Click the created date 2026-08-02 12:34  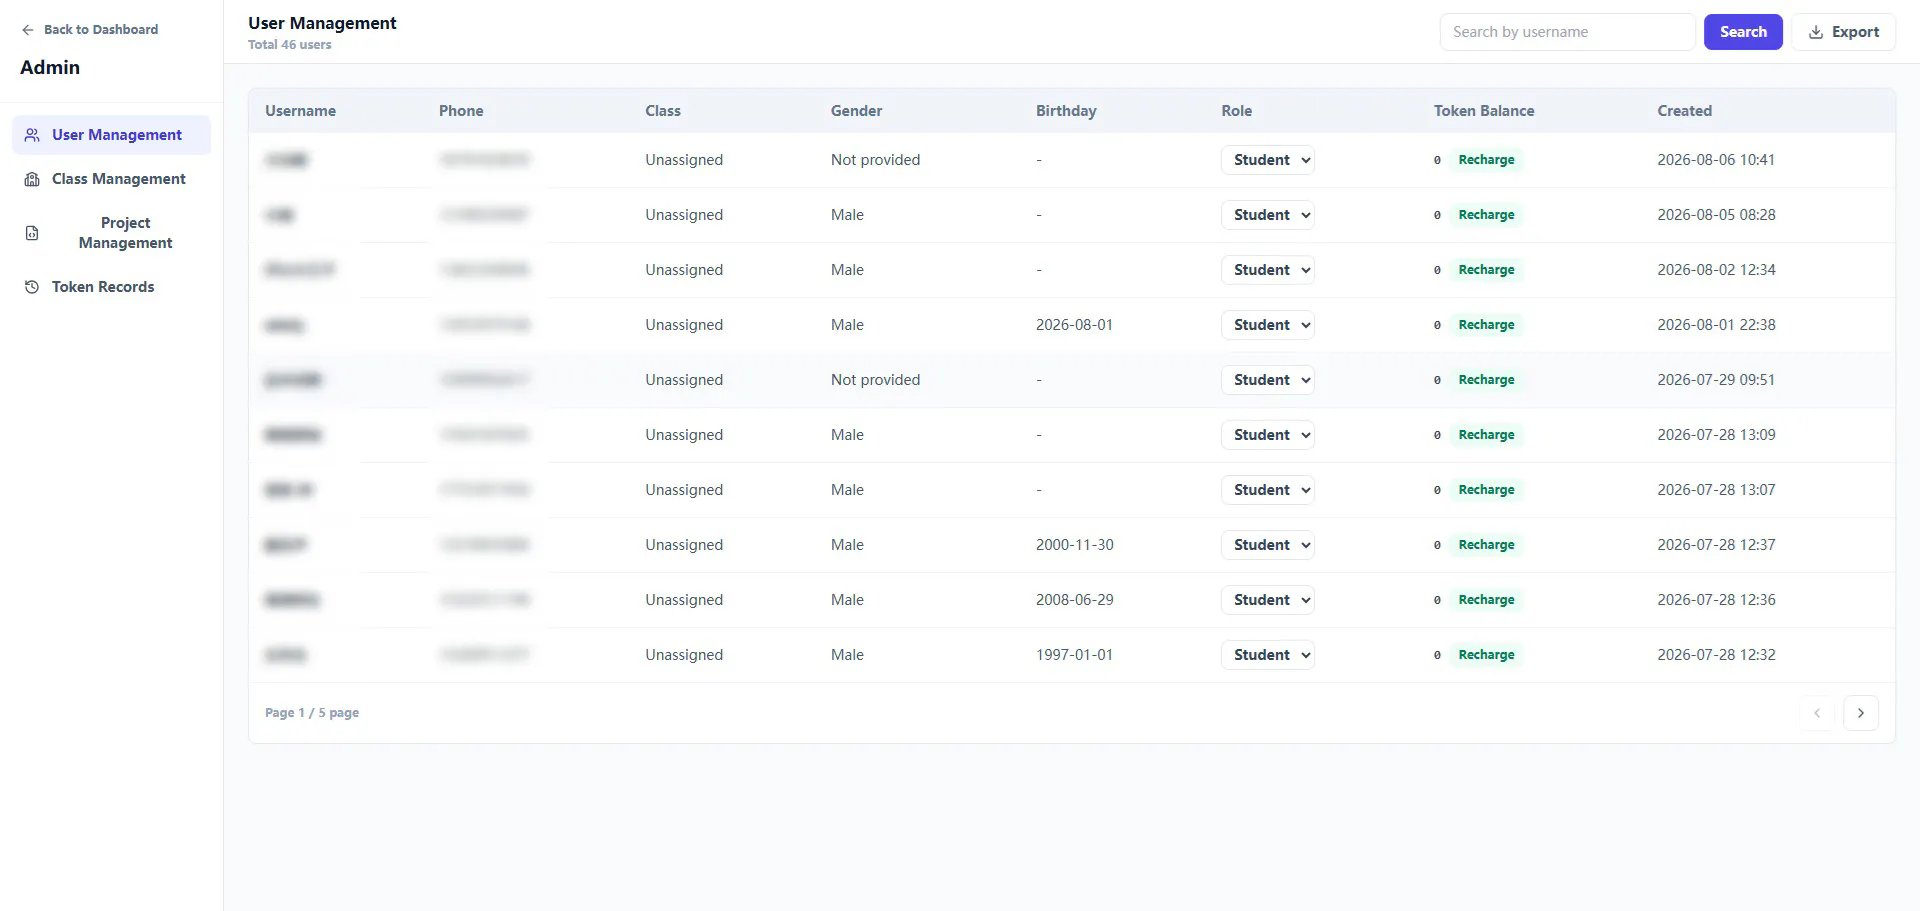[x=1716, y=270]
